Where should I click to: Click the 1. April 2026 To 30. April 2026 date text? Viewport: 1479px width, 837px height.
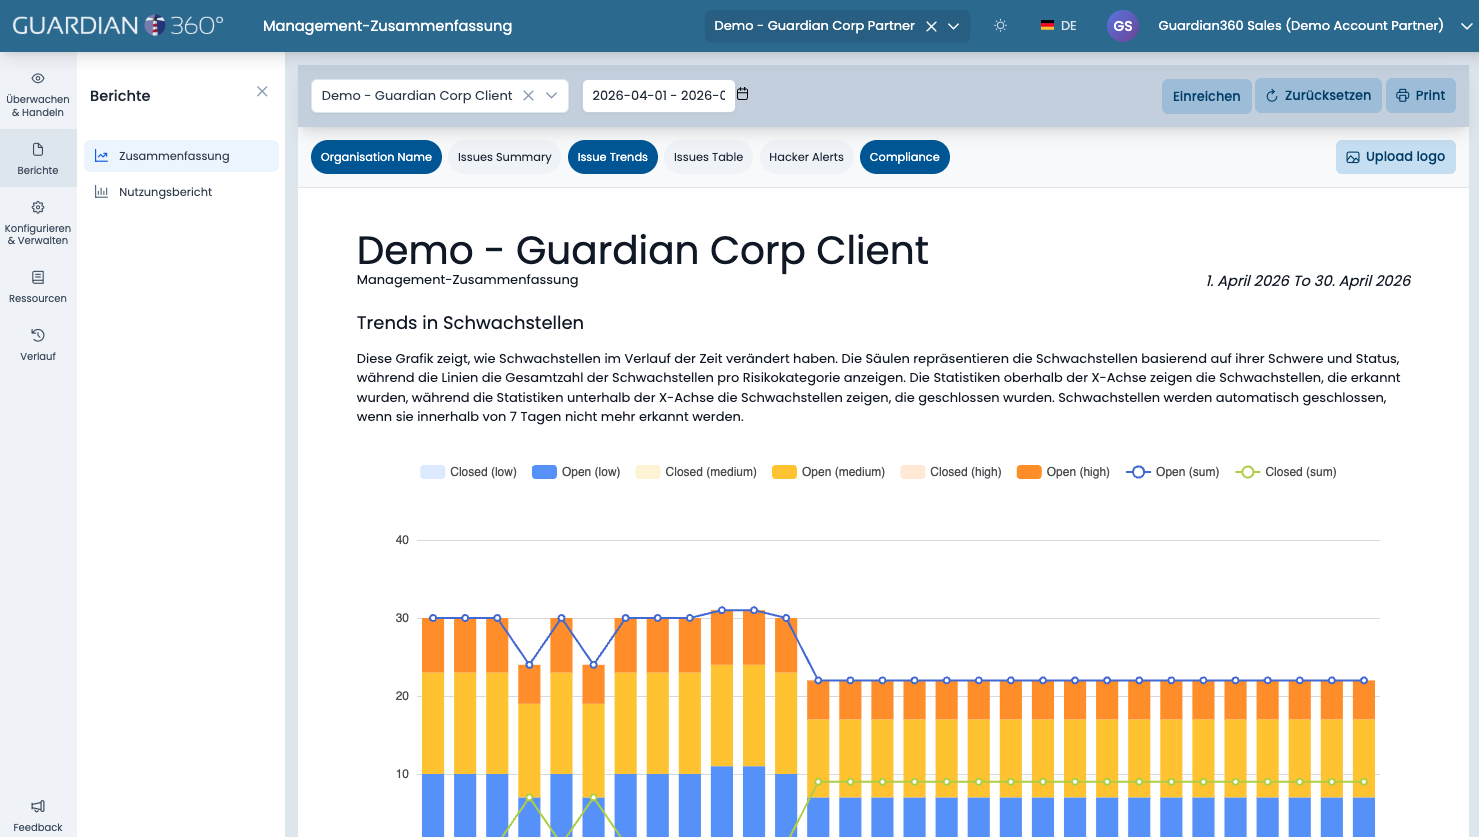point(1308,281)
